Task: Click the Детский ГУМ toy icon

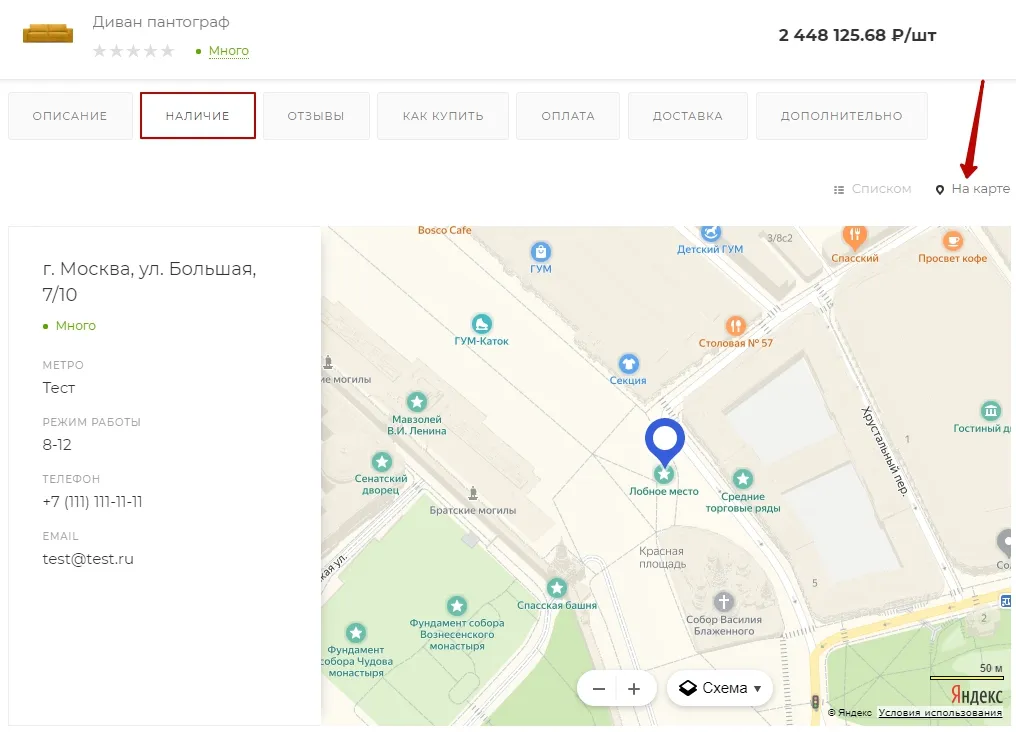Action: (711, 233)
